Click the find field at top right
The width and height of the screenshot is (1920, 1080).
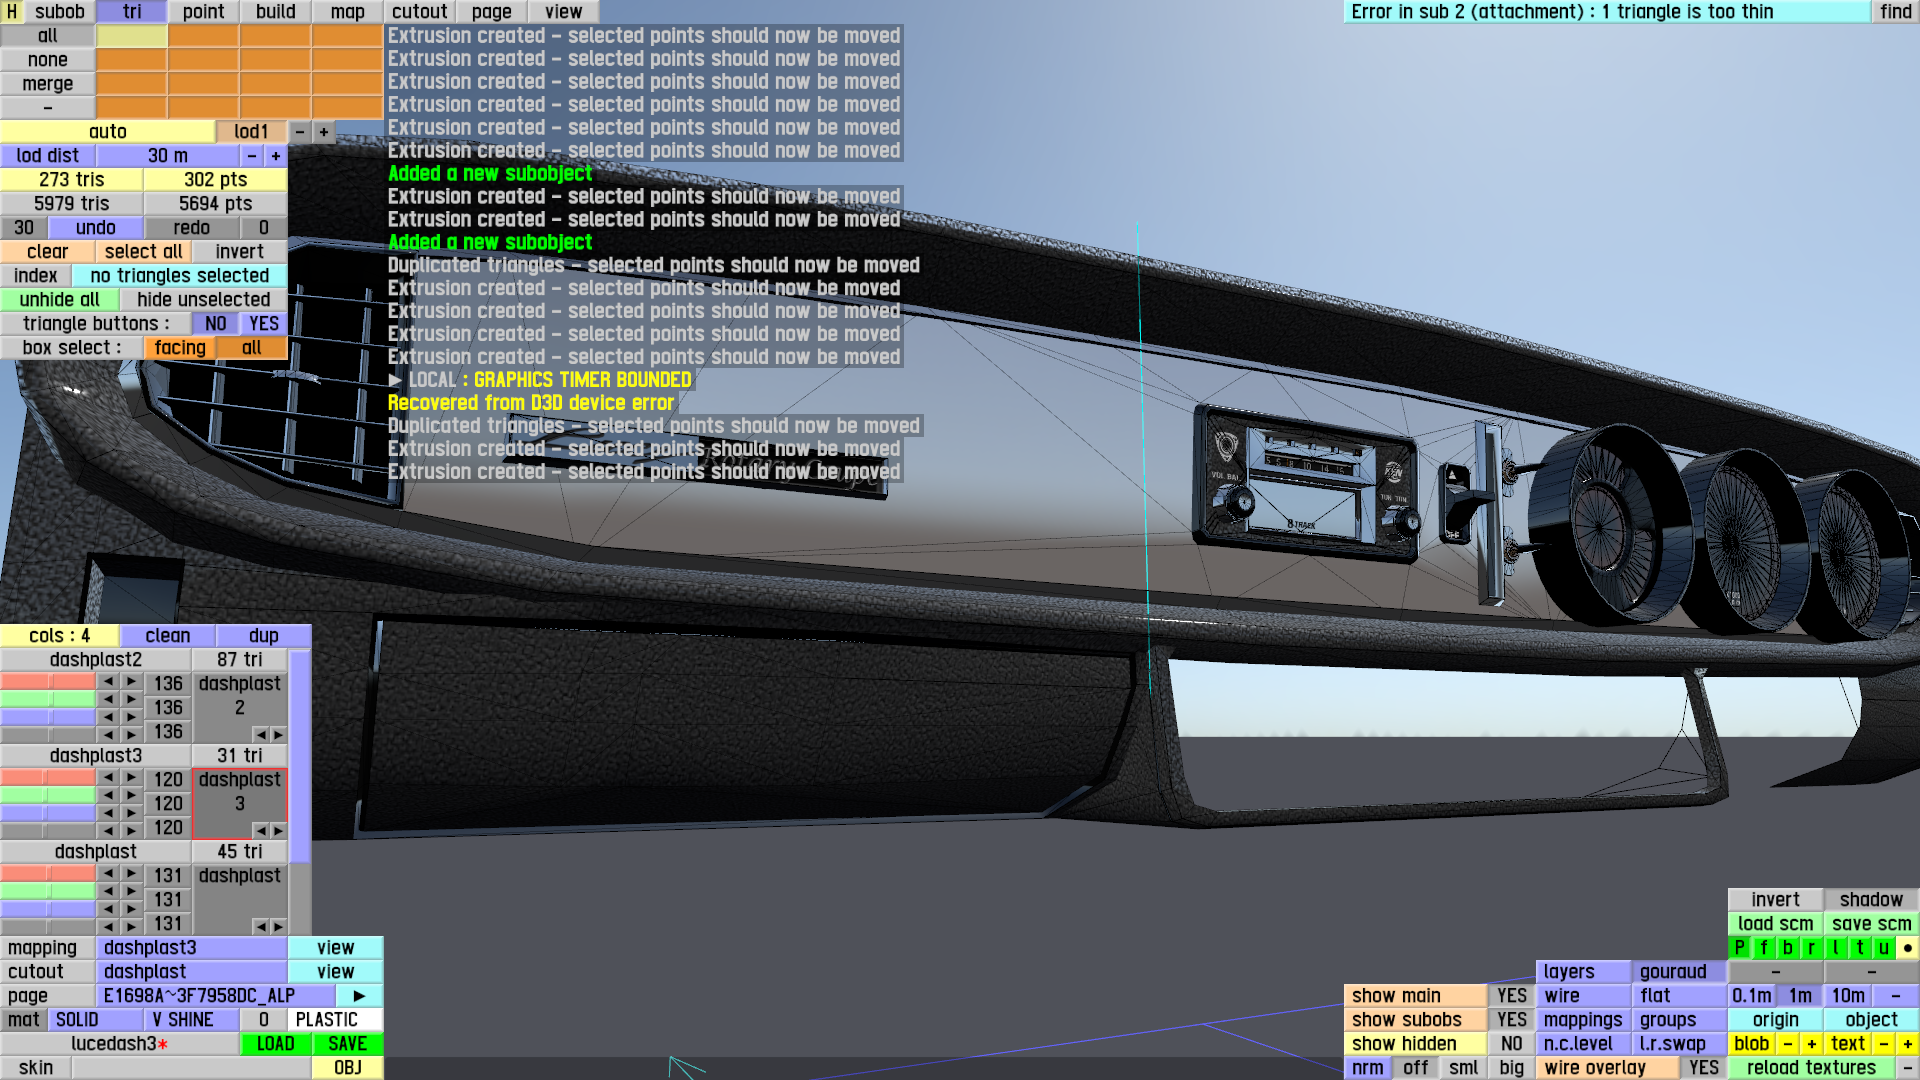(x=1895, y=12)
